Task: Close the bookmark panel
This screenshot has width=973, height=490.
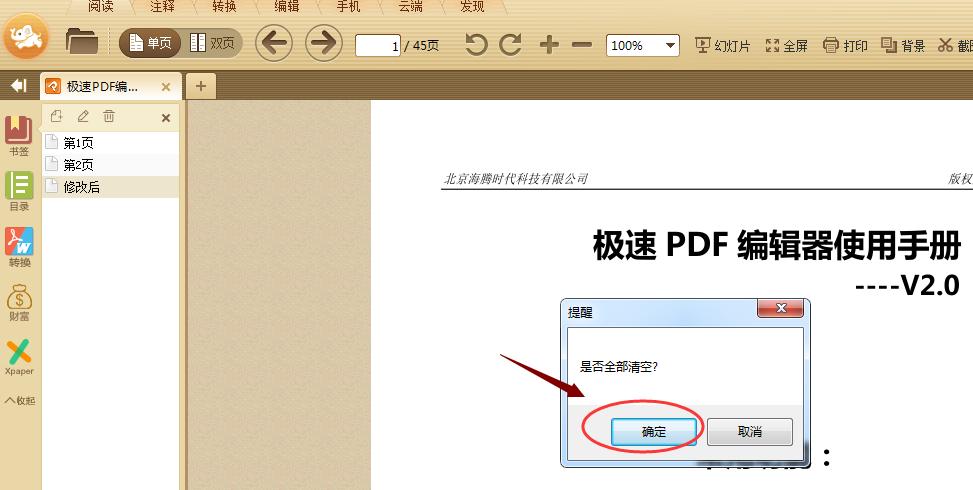Action: [166, 118]
